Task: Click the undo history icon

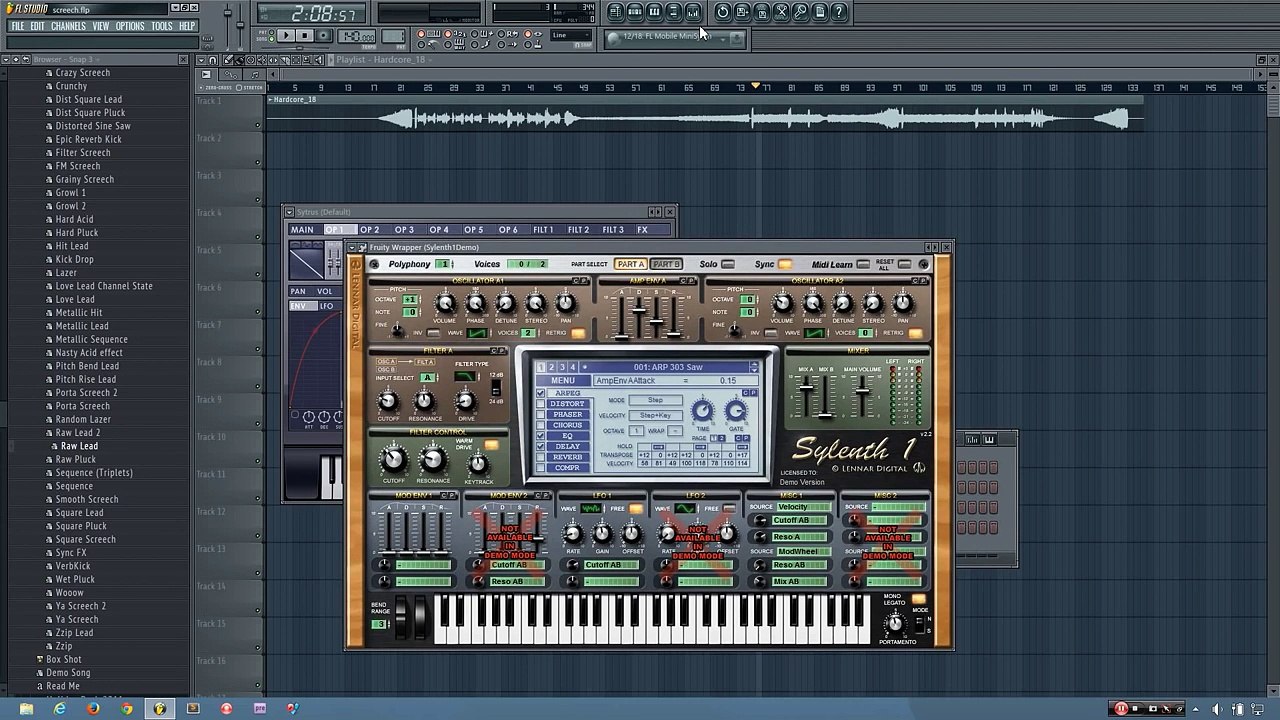Action: (723, 12)
